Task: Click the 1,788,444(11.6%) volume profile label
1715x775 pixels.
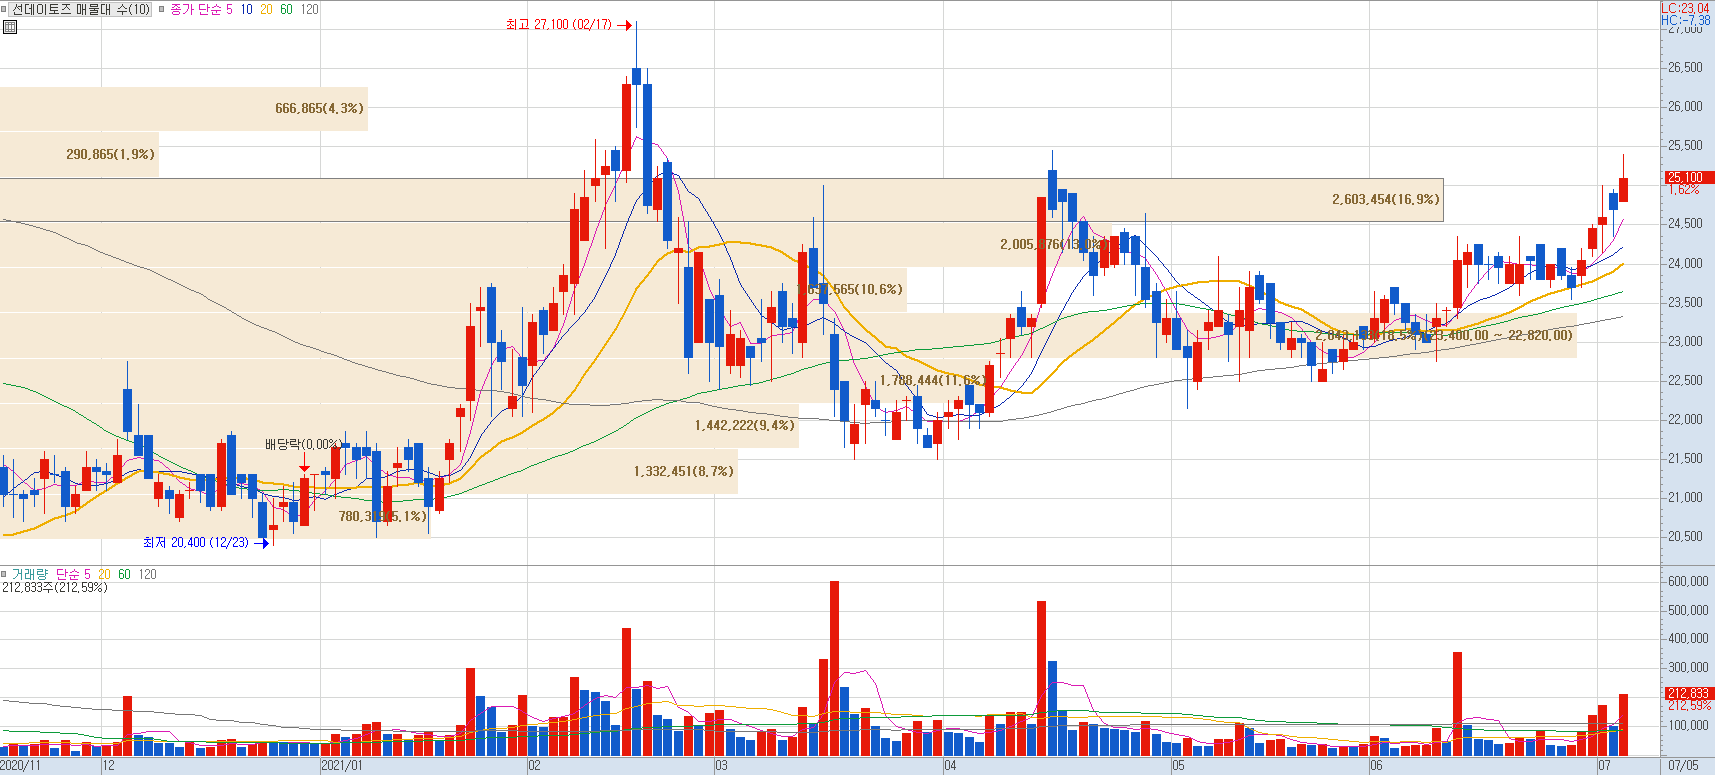Action: (932, 380)
